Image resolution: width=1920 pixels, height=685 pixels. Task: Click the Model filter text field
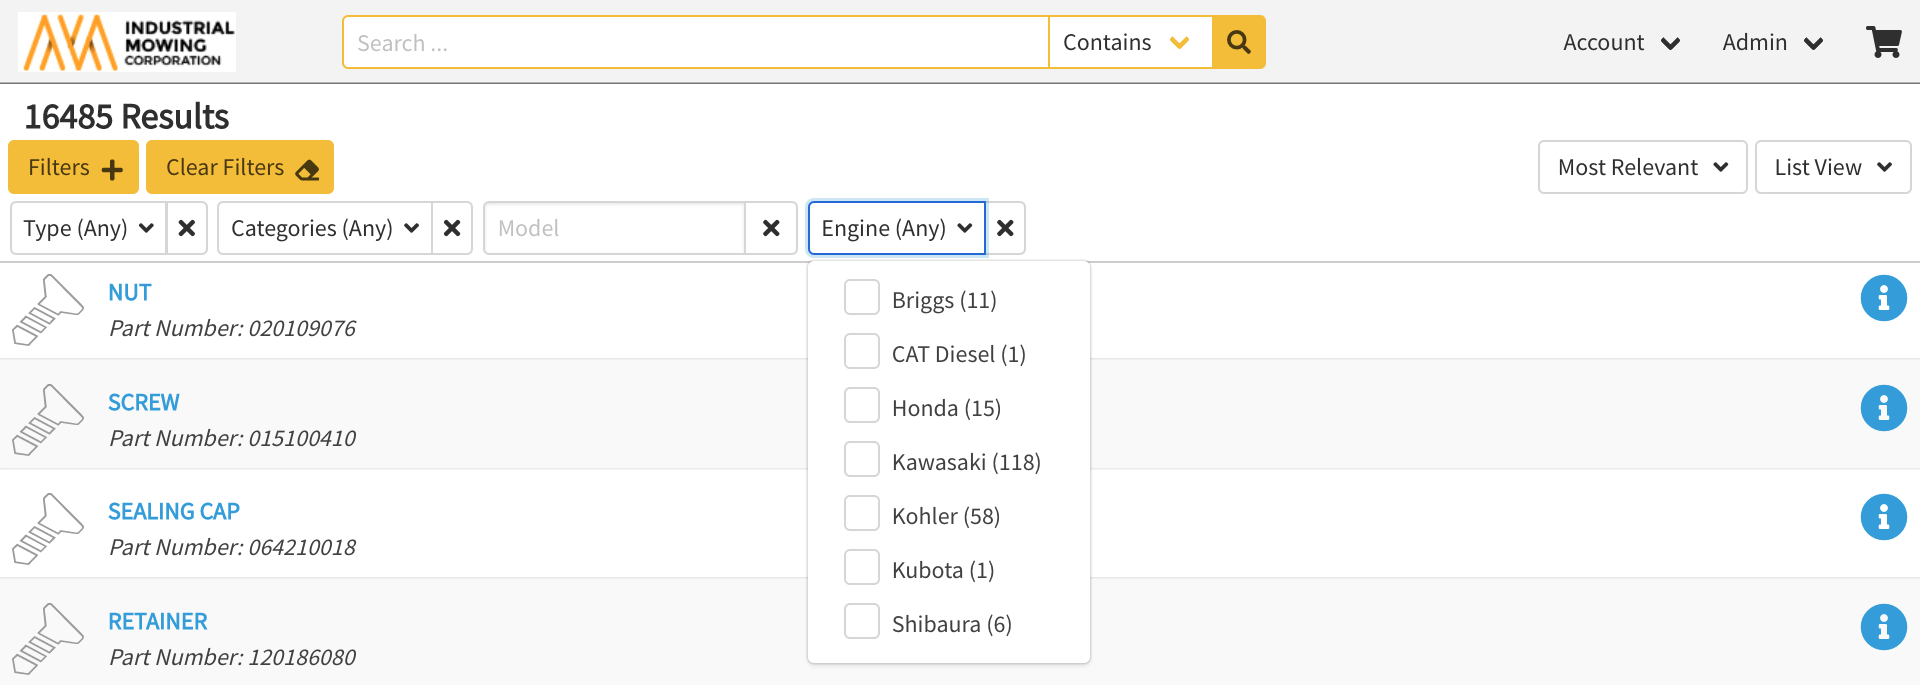[615, 228]
